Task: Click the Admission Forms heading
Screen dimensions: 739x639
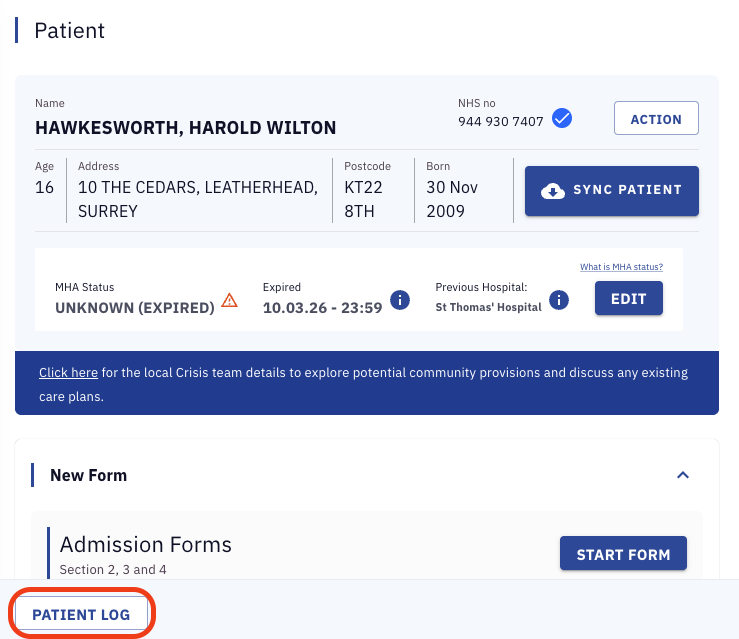Action: tap(146, 545)
